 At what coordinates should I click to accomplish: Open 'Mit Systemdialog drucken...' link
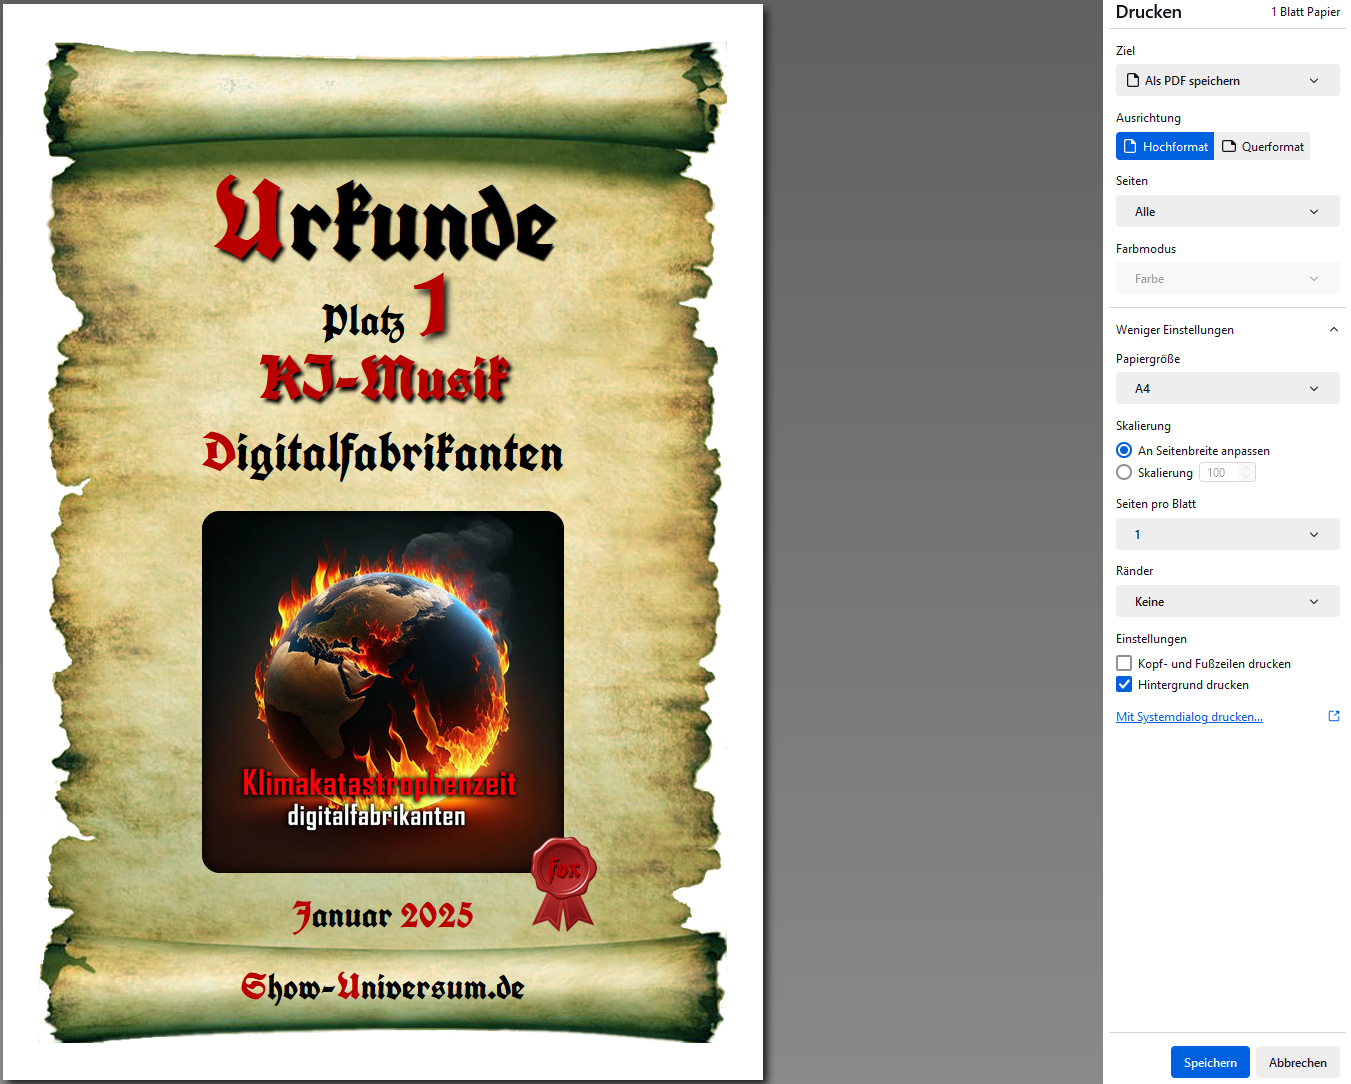click(x=1189, y=717)
